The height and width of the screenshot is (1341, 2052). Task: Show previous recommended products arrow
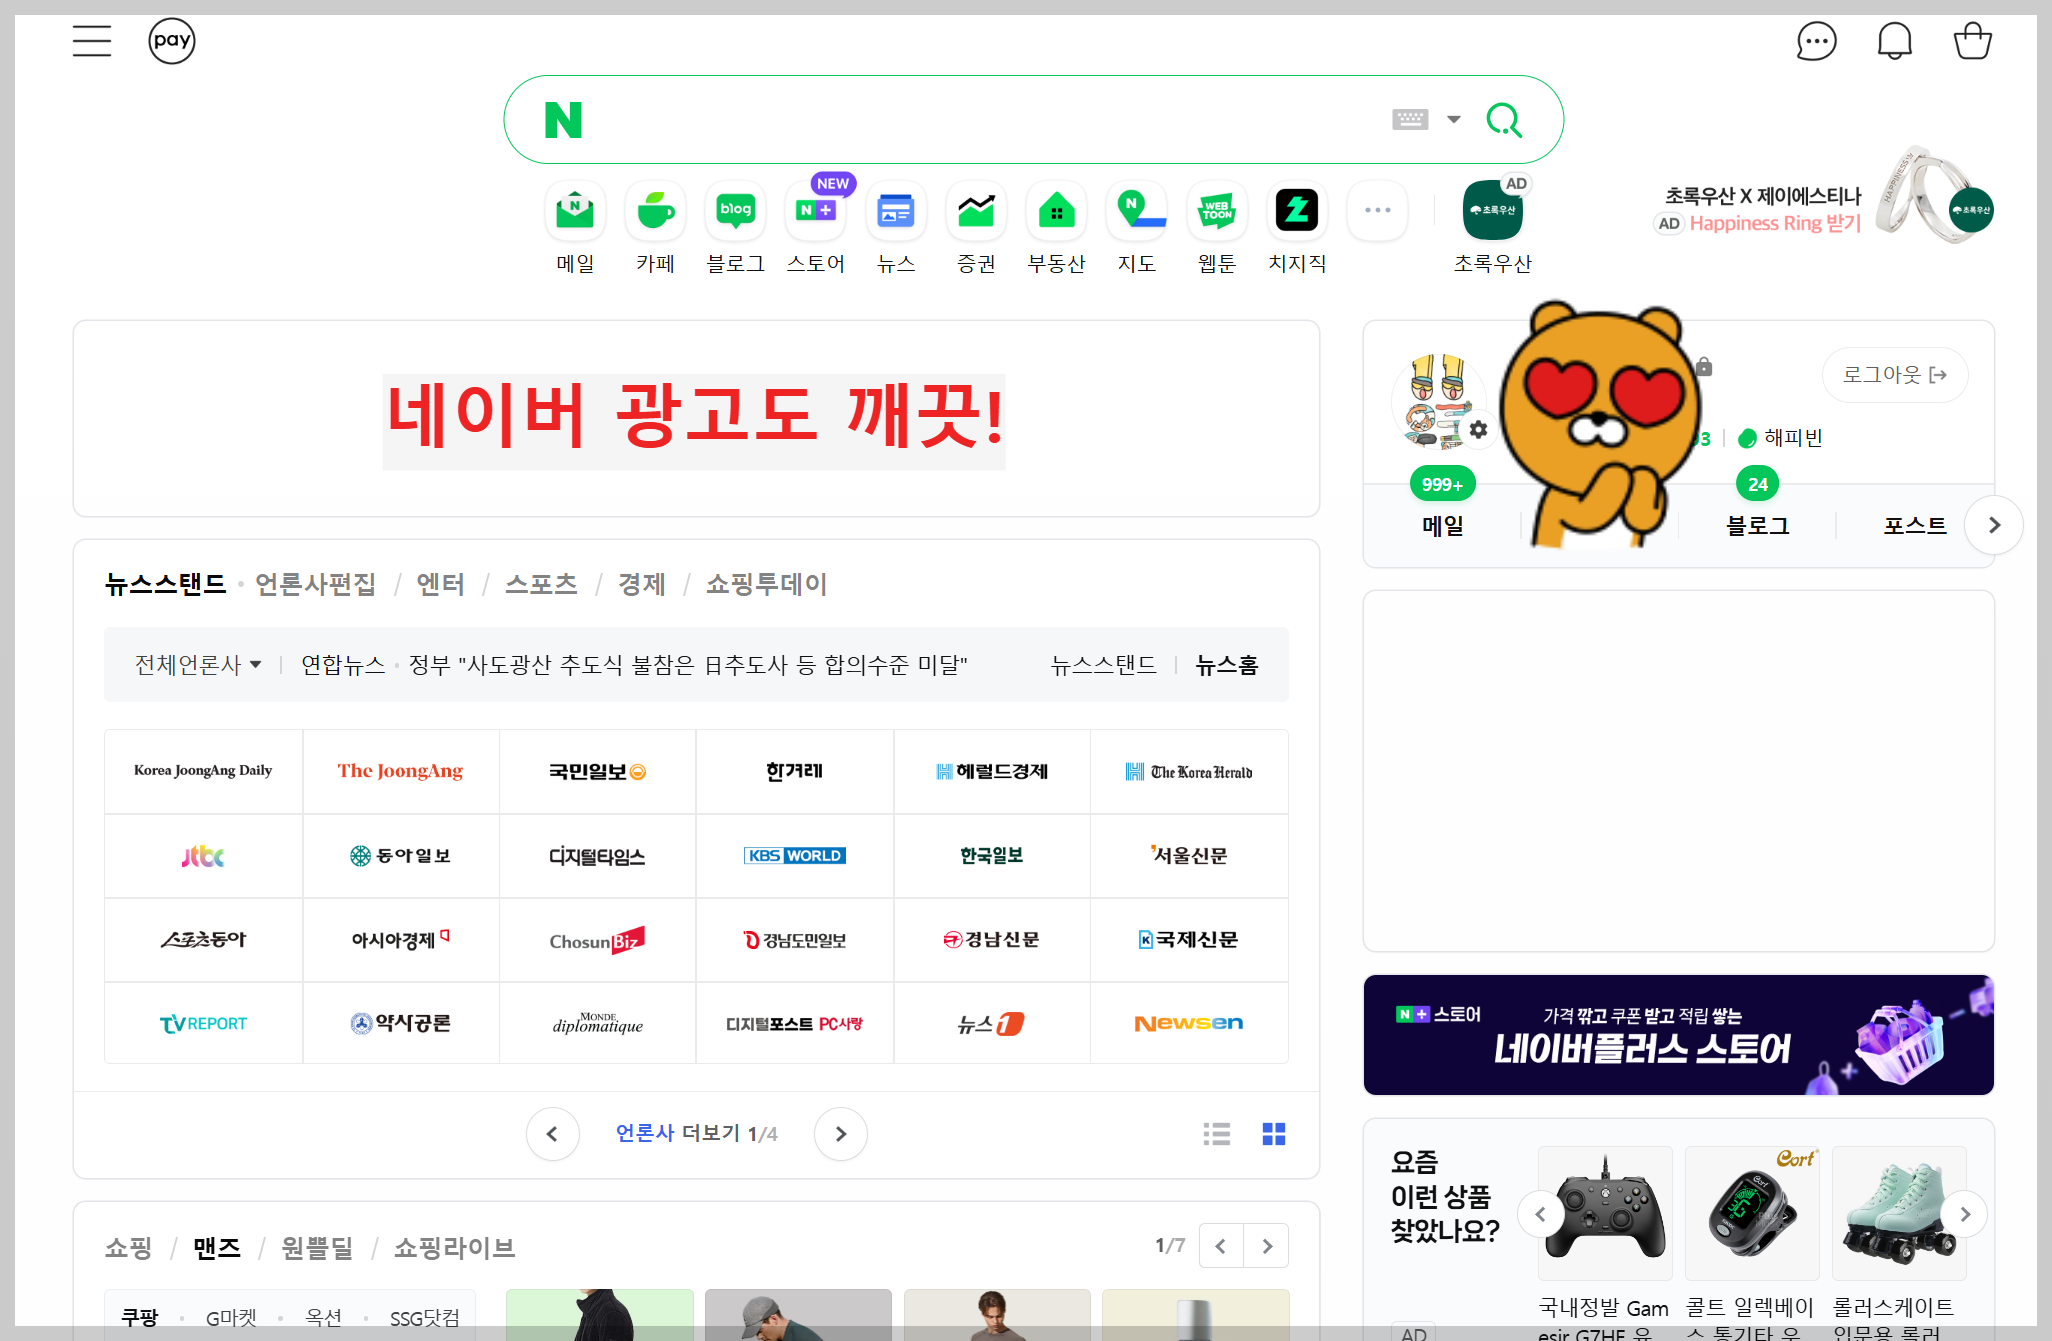[x=1541, y=1214]
